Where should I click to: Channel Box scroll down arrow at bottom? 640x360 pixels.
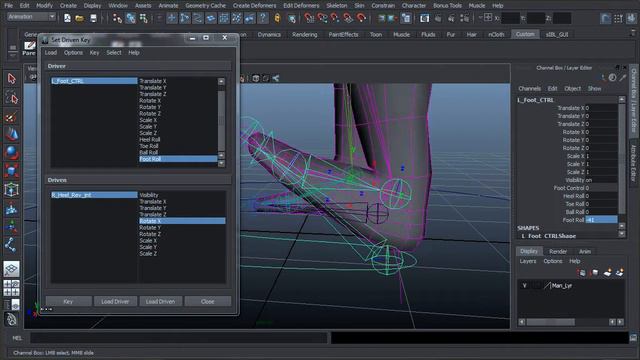point(622,234)
